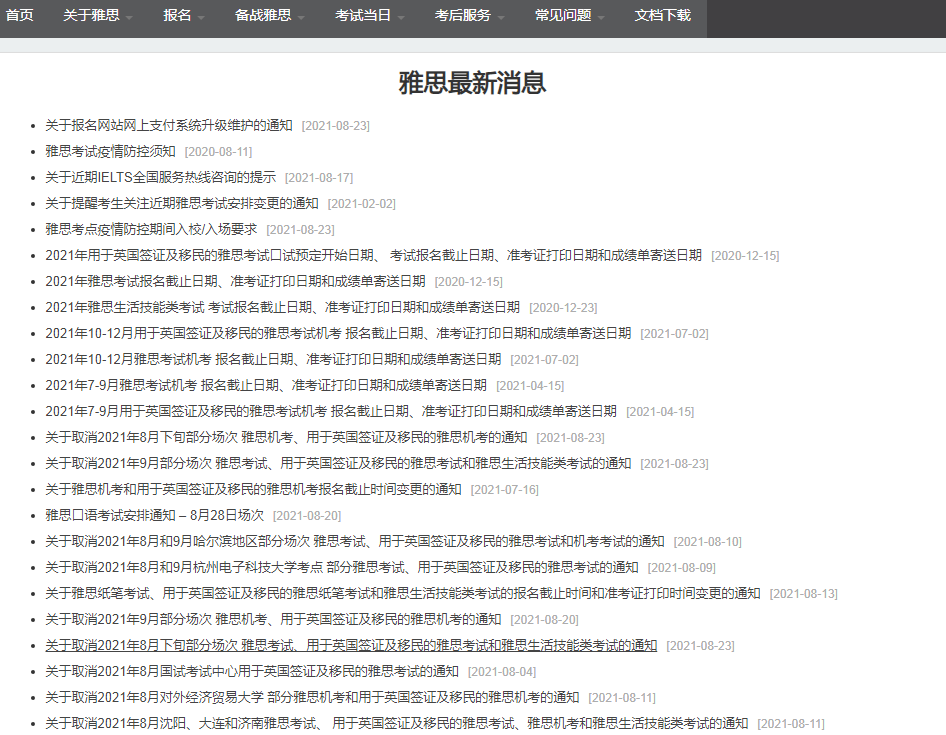Image resolution: width=946 pixels, height=735 pixels.
Task: Open 关于雅思机考报名截止时间变更的通知 link
Action: click(x=253, y=489)
